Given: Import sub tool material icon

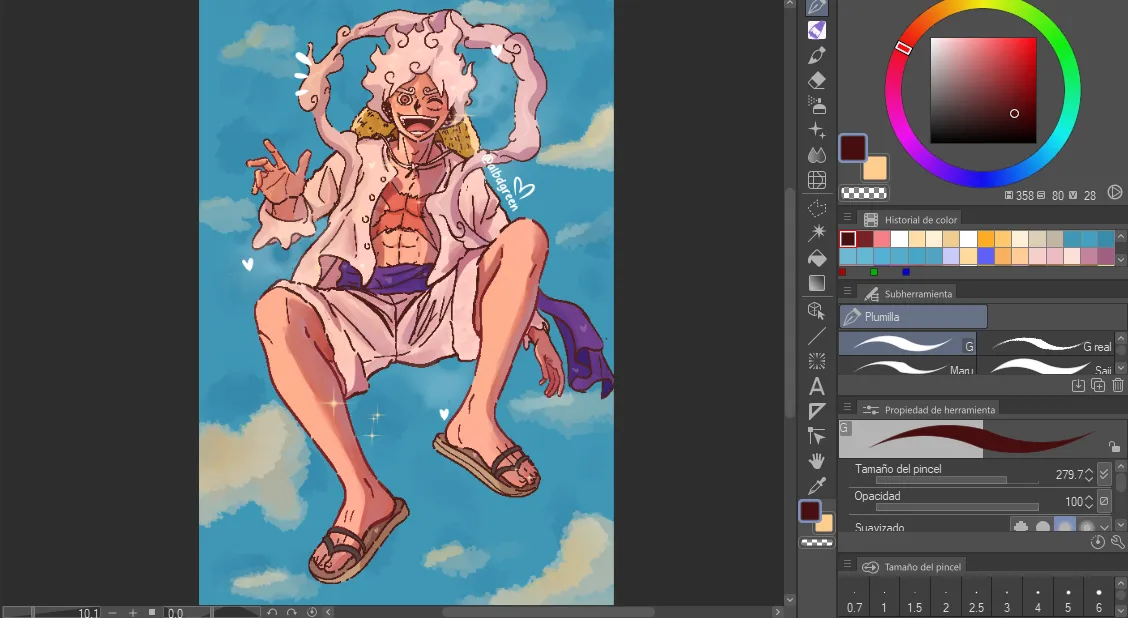Looking at the screenshot, I should 1078,386.
